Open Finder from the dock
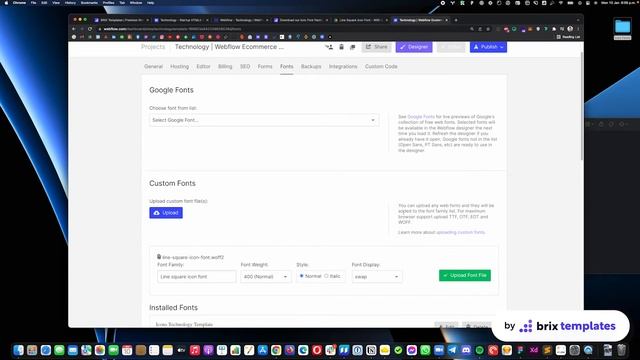Screen dimensions: 640x360 tap(19, 350)
